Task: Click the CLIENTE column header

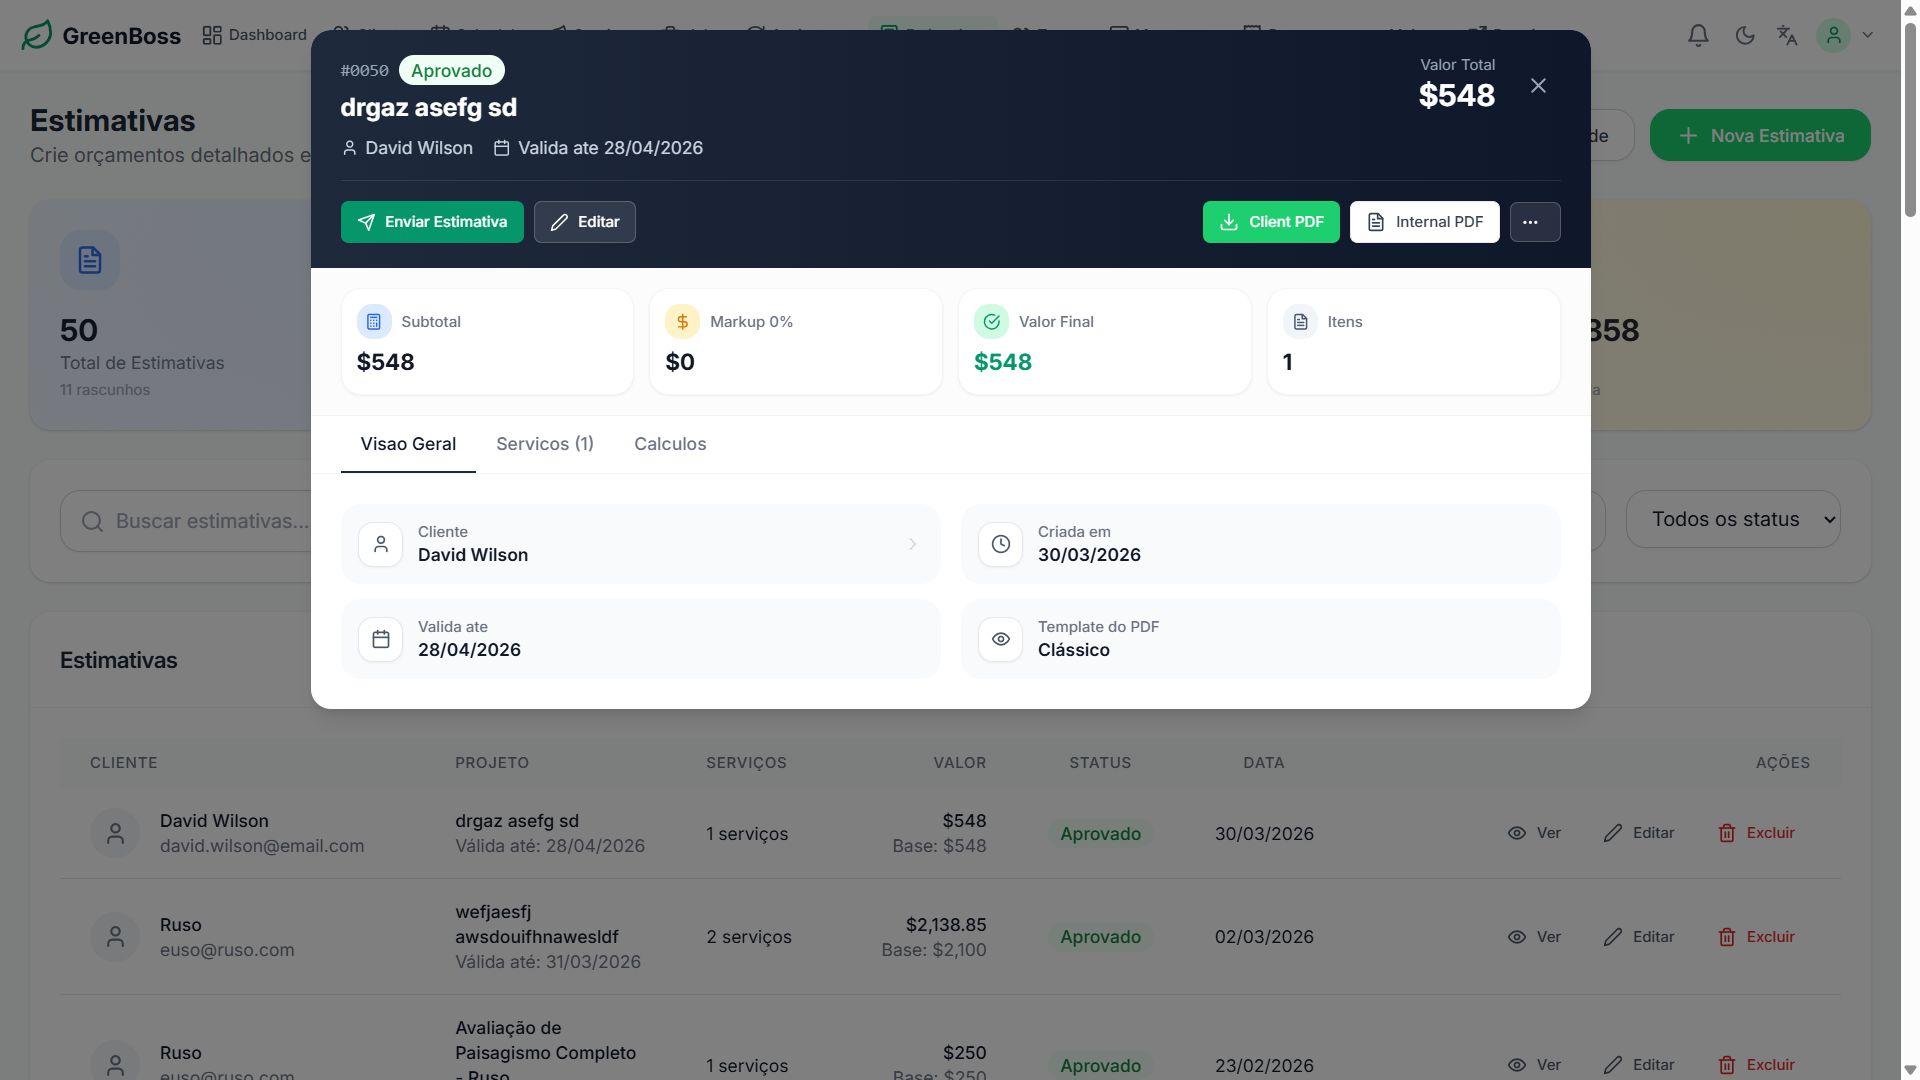Action: click(x=124, y=763)
